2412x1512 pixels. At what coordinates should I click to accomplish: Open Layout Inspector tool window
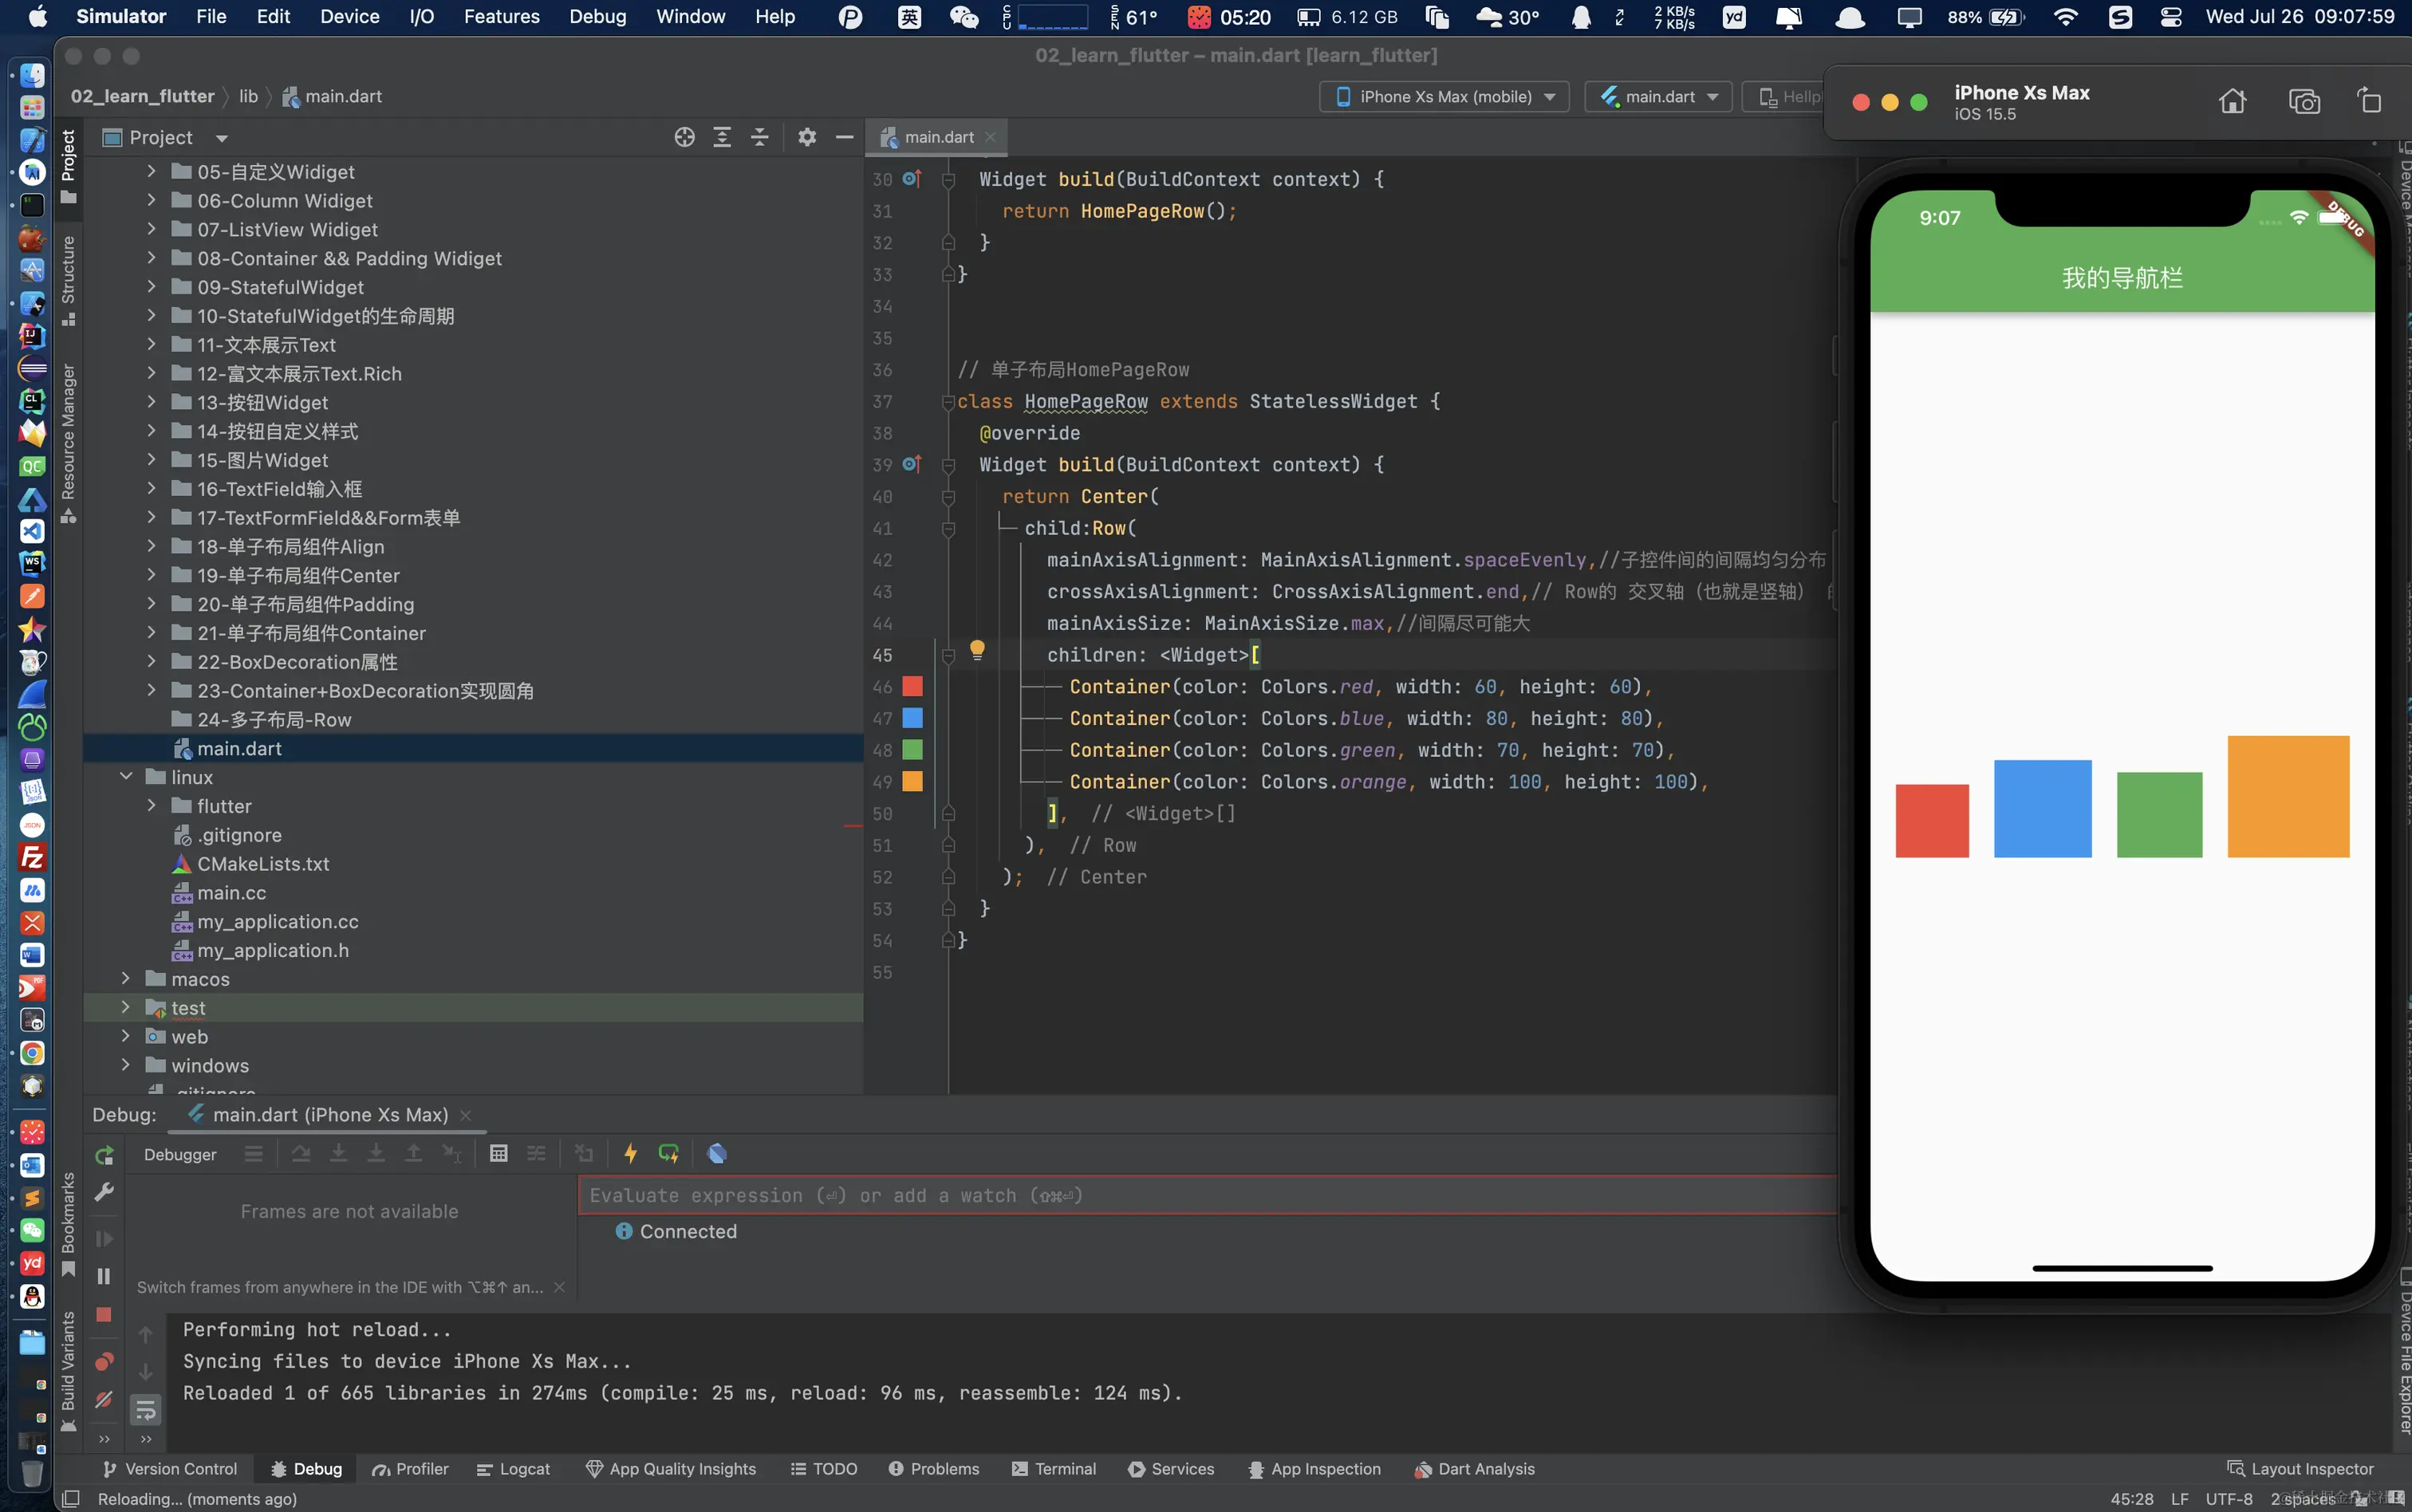click(2300, 1469)
